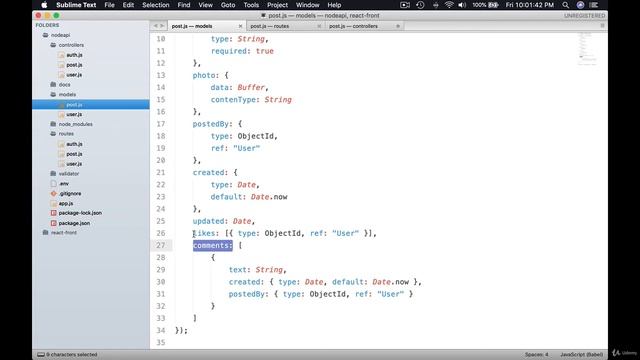The width and height of the screenshot is (640, 360).
Task: Open the tab list dropdown at the tab bar's right end
Action: [x=602, y=26]
